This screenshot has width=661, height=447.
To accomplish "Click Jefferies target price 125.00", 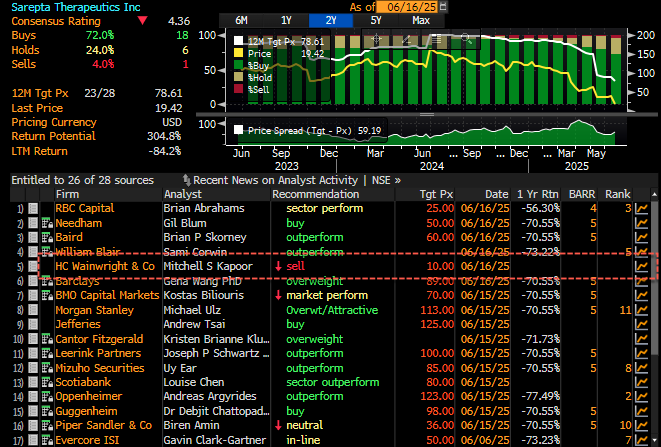I will click(x=437, y=324).
